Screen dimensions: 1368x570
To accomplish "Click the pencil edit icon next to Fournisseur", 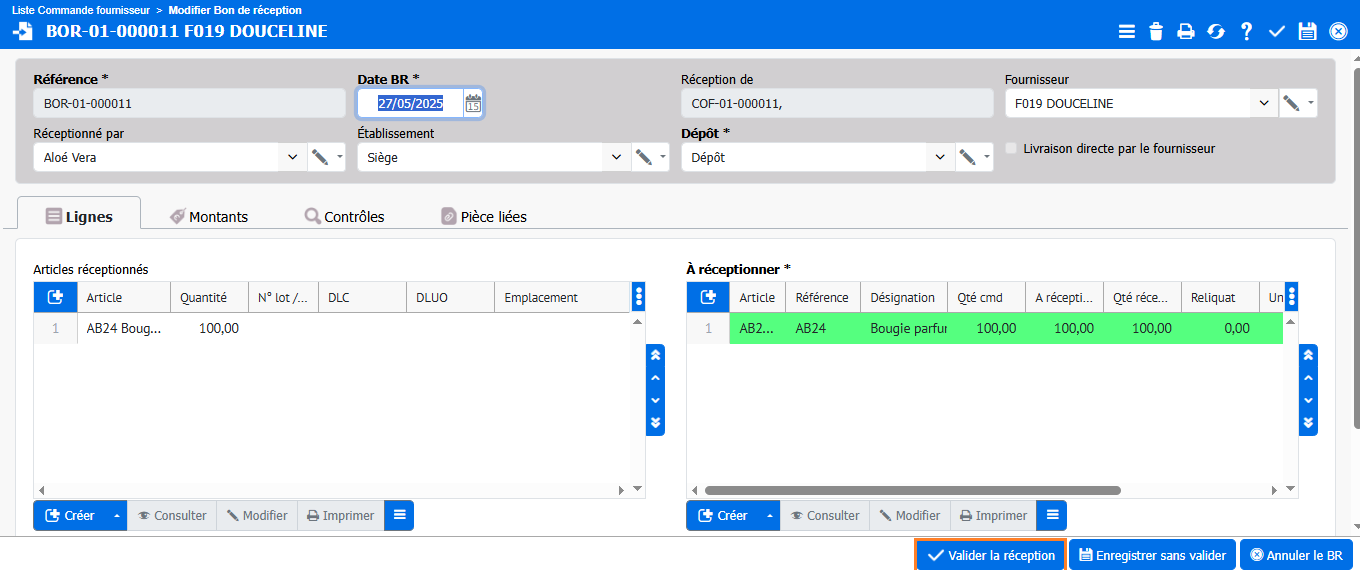I will pos(1291,103).
